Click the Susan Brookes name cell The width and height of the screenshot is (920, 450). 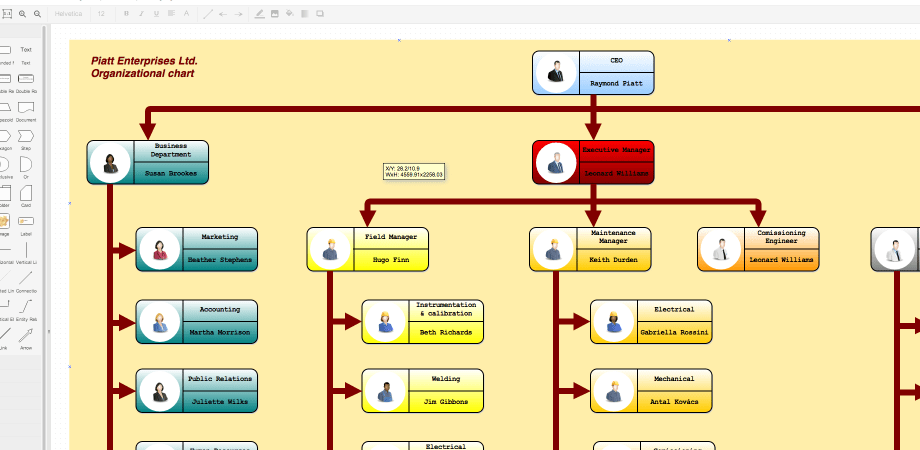click(171, 174)
